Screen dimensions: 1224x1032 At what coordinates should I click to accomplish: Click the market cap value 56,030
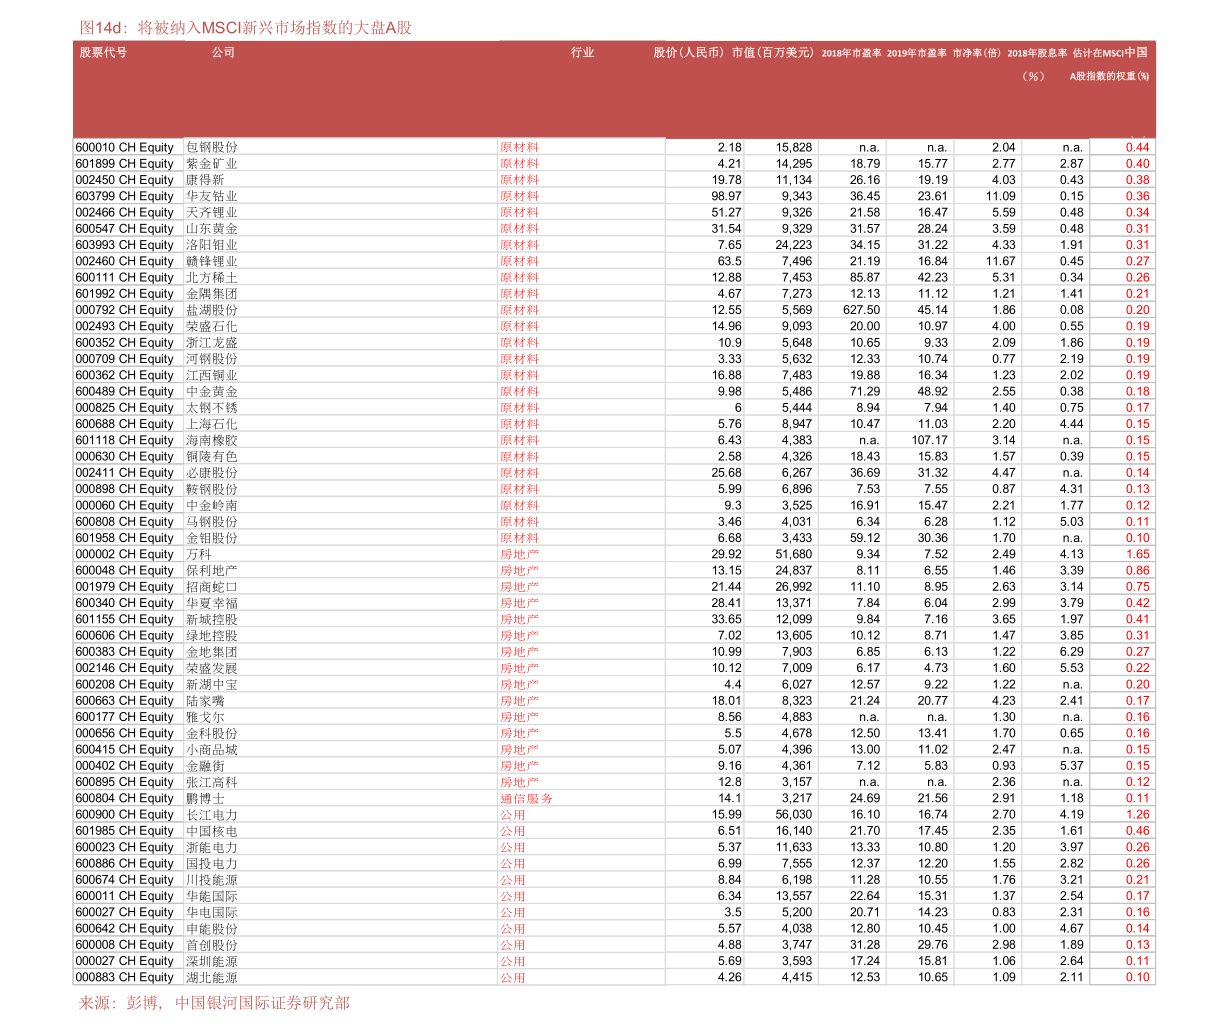pyautogui.click(x=794, y=814)
